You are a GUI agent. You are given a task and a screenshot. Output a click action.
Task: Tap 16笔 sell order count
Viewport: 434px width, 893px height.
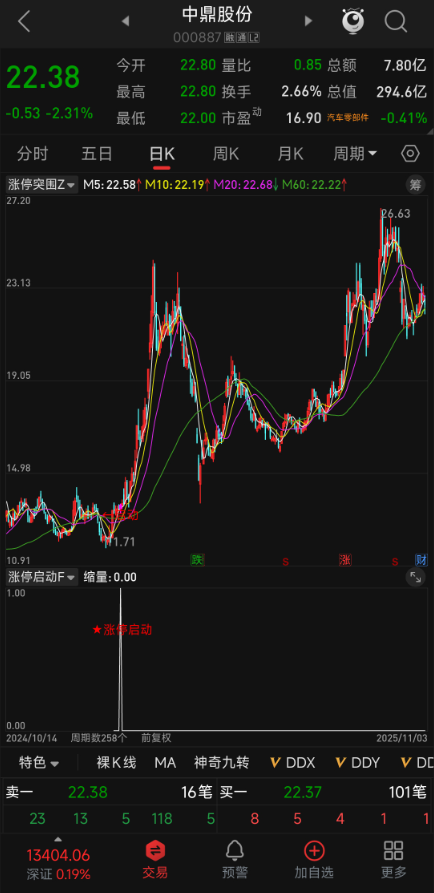click(196, 792)
